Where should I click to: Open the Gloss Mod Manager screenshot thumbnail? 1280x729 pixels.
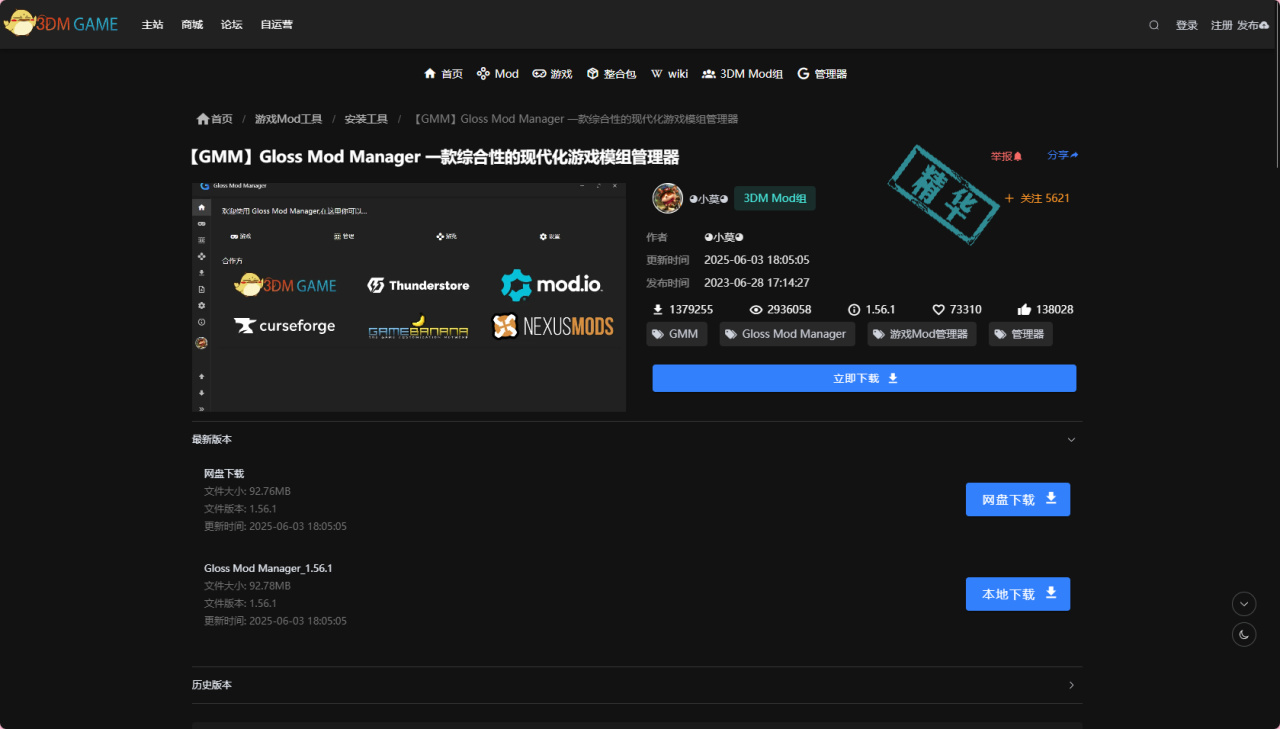click(x=409, y=297)
